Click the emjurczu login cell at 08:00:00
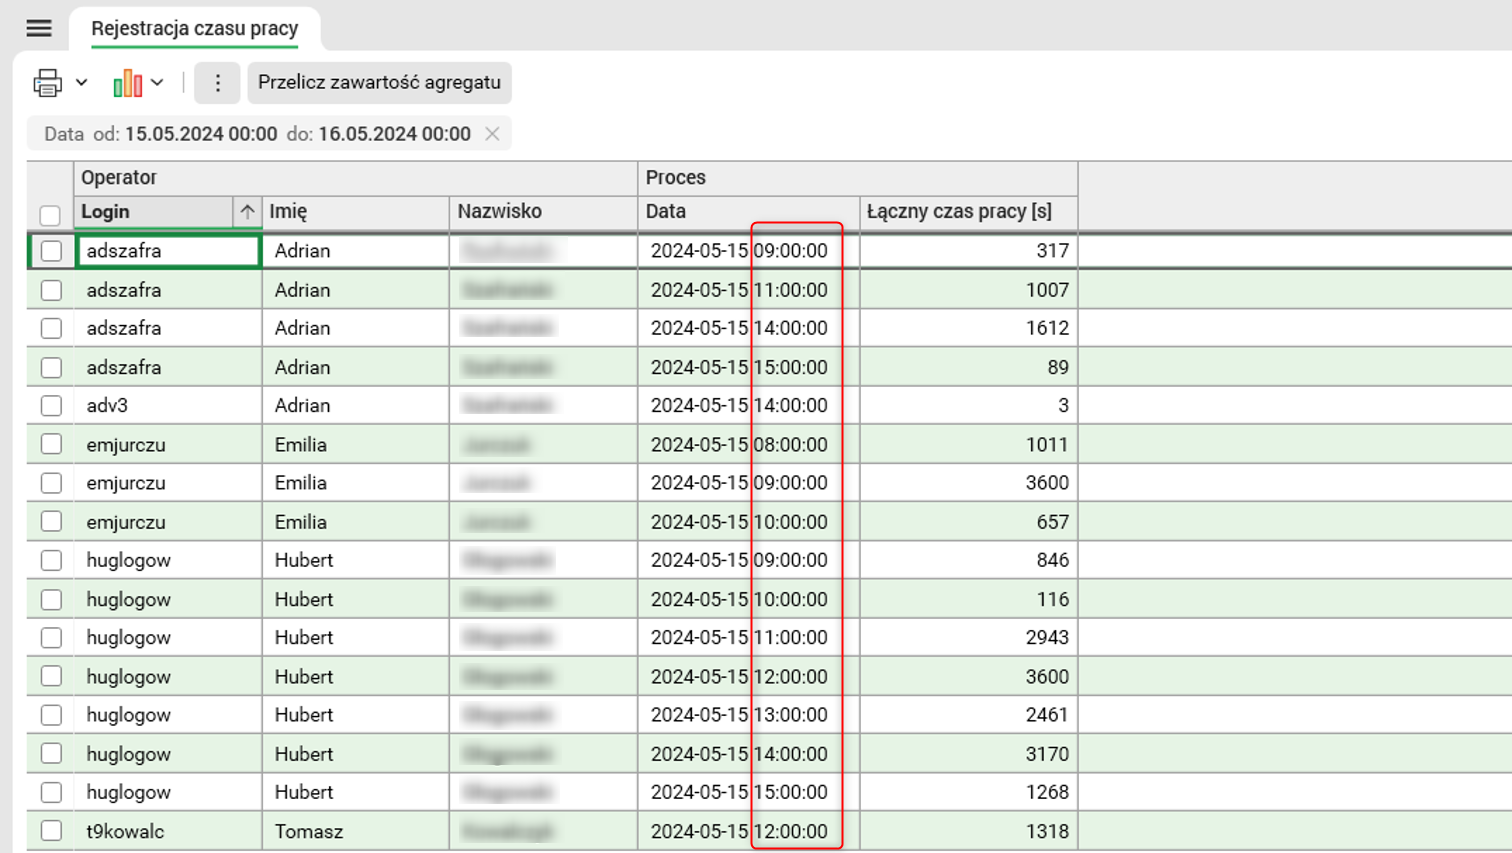 [x=168, y=444]
